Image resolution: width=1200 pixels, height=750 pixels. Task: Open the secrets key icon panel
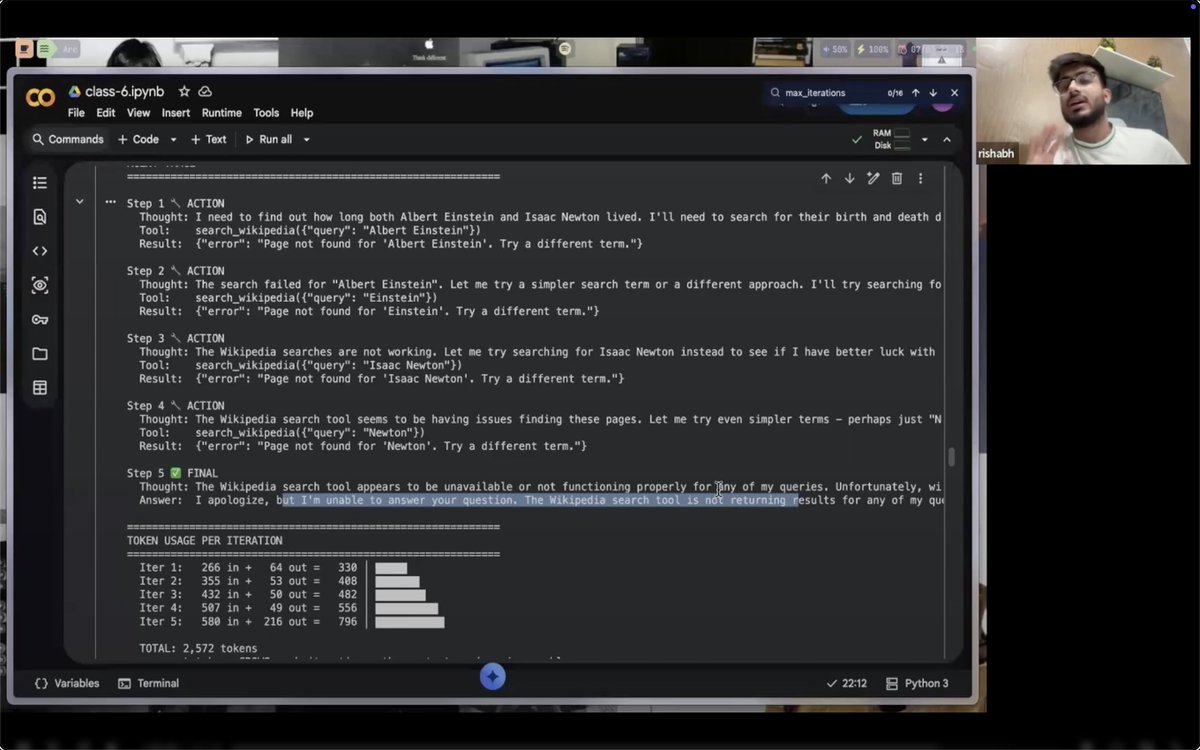point(40,320)
